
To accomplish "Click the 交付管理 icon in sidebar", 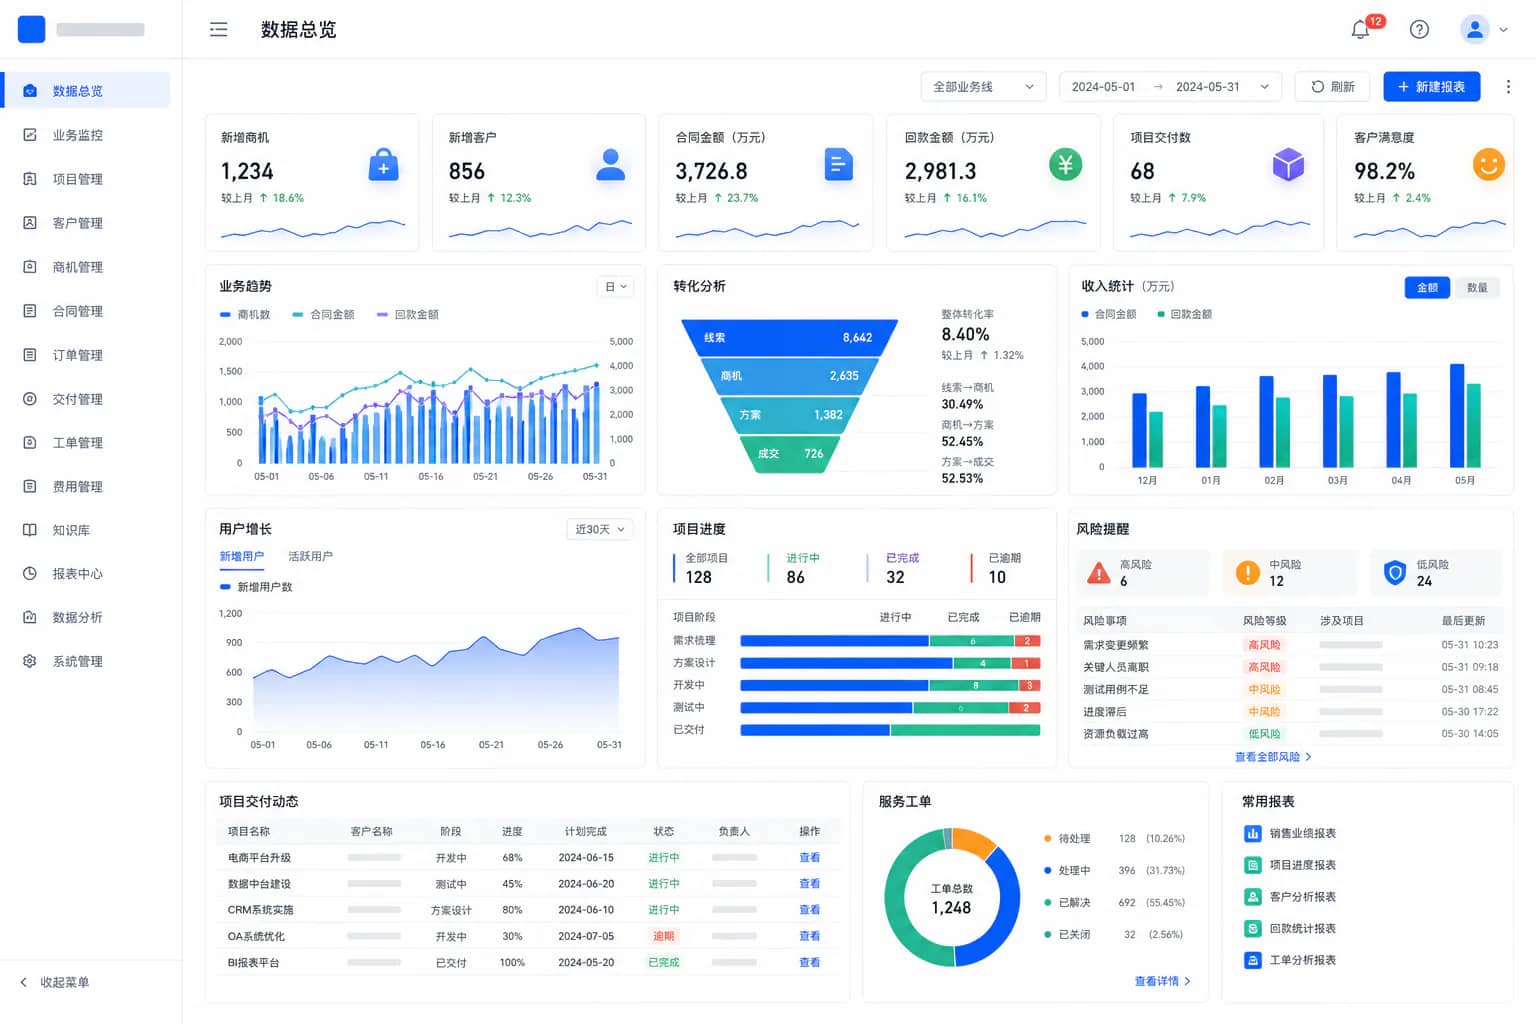I will point(30,398).
